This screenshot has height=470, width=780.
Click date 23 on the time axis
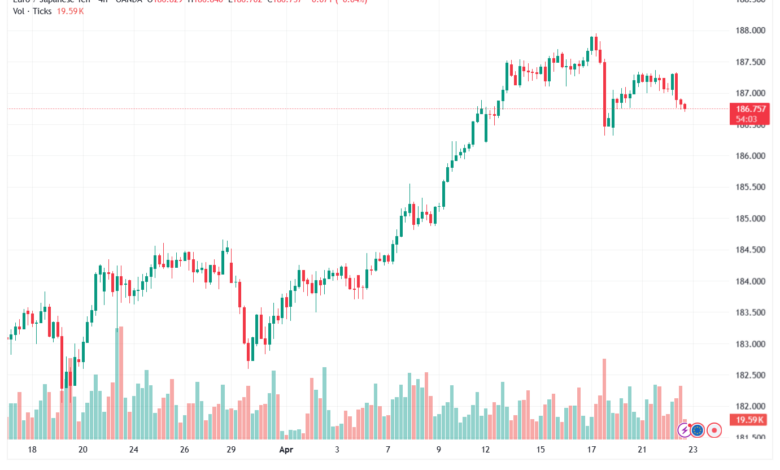coord(692,450)
